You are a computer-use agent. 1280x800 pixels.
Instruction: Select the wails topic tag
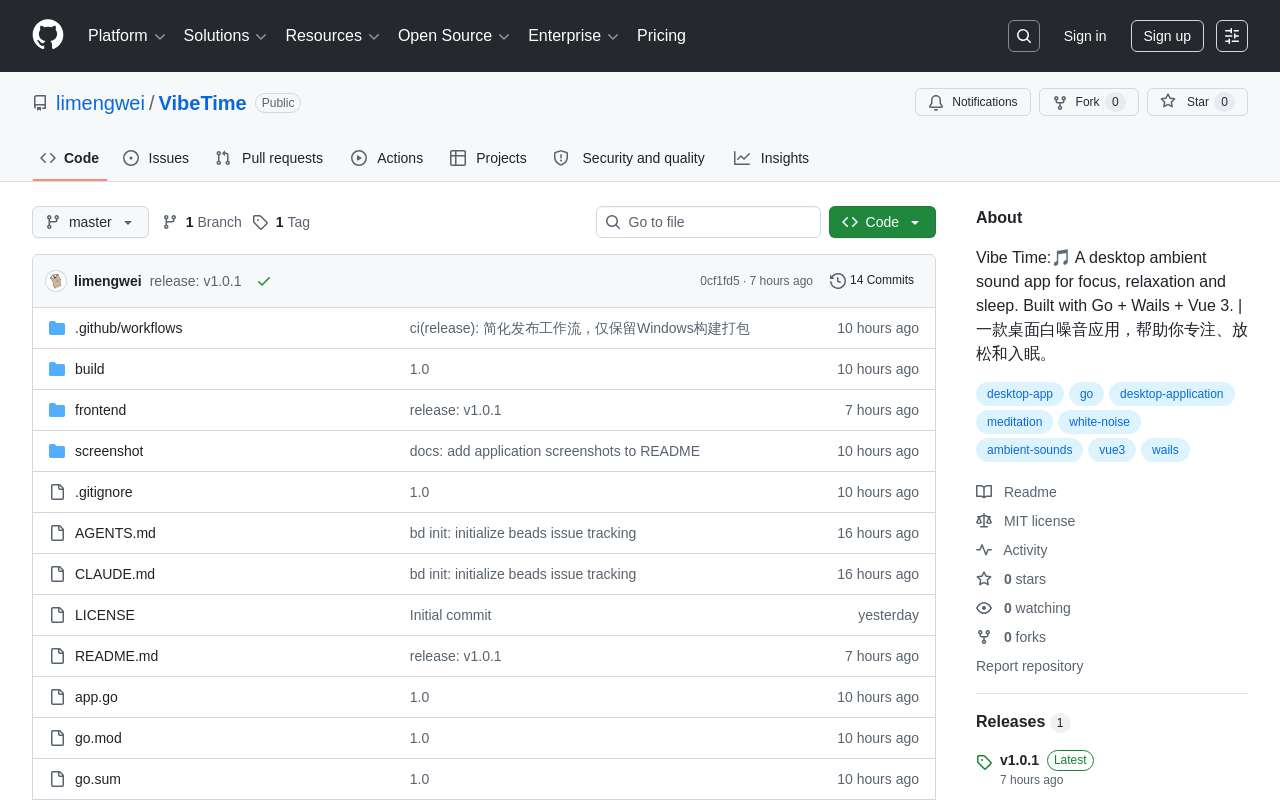pyautogui.click(x=1165, y=450)
